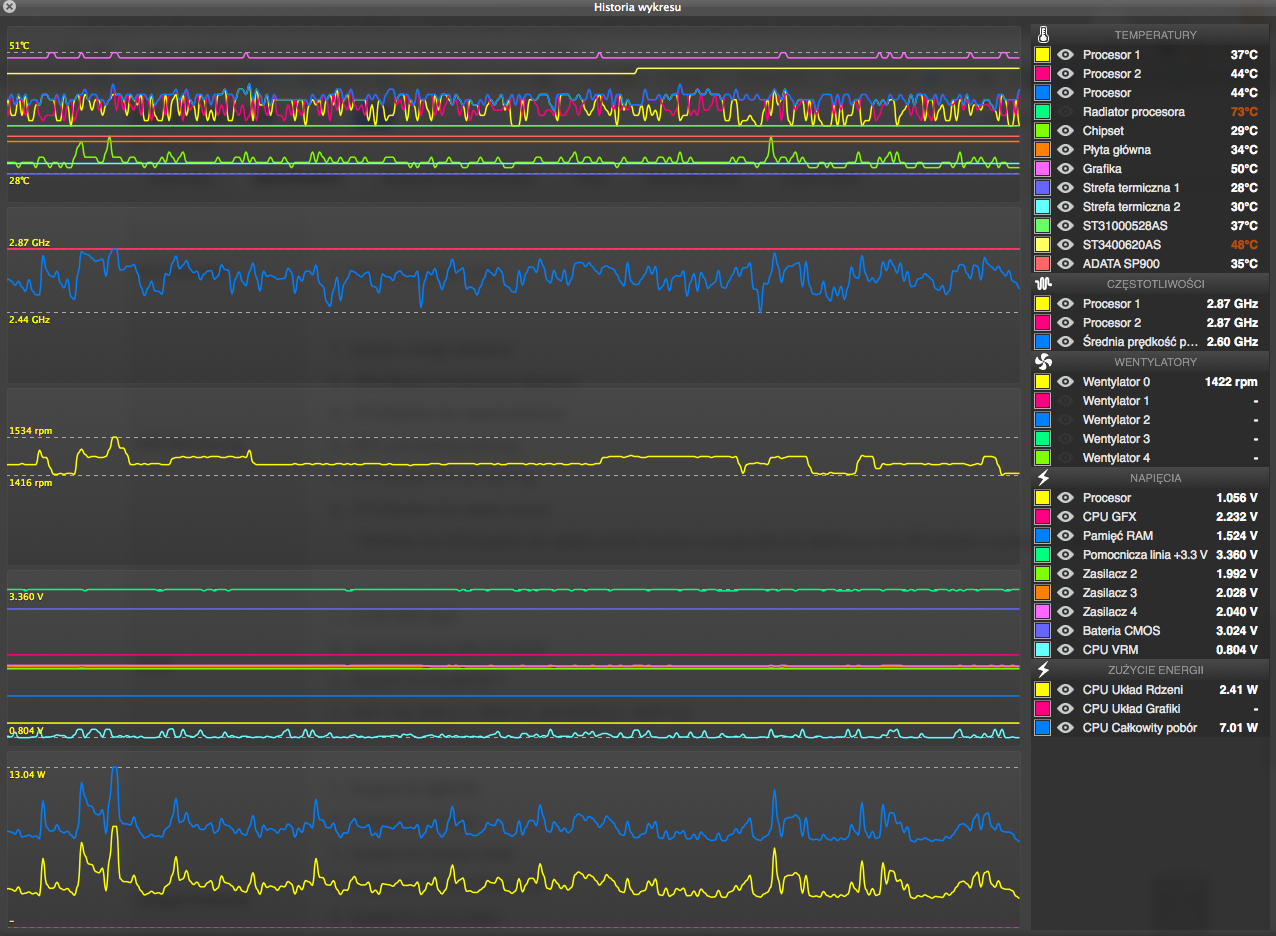Click the 2.87 GHz label on frequency graph
The width and height of the screenshot is (1276, 936).
29,243
